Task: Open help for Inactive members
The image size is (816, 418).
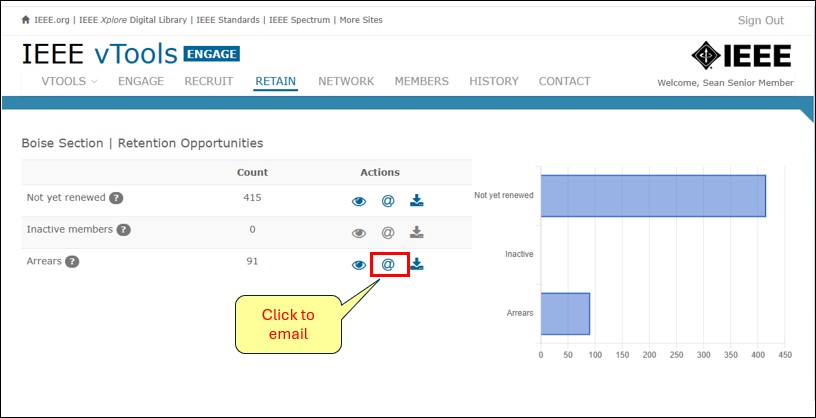Action: [x=123, y=230]
